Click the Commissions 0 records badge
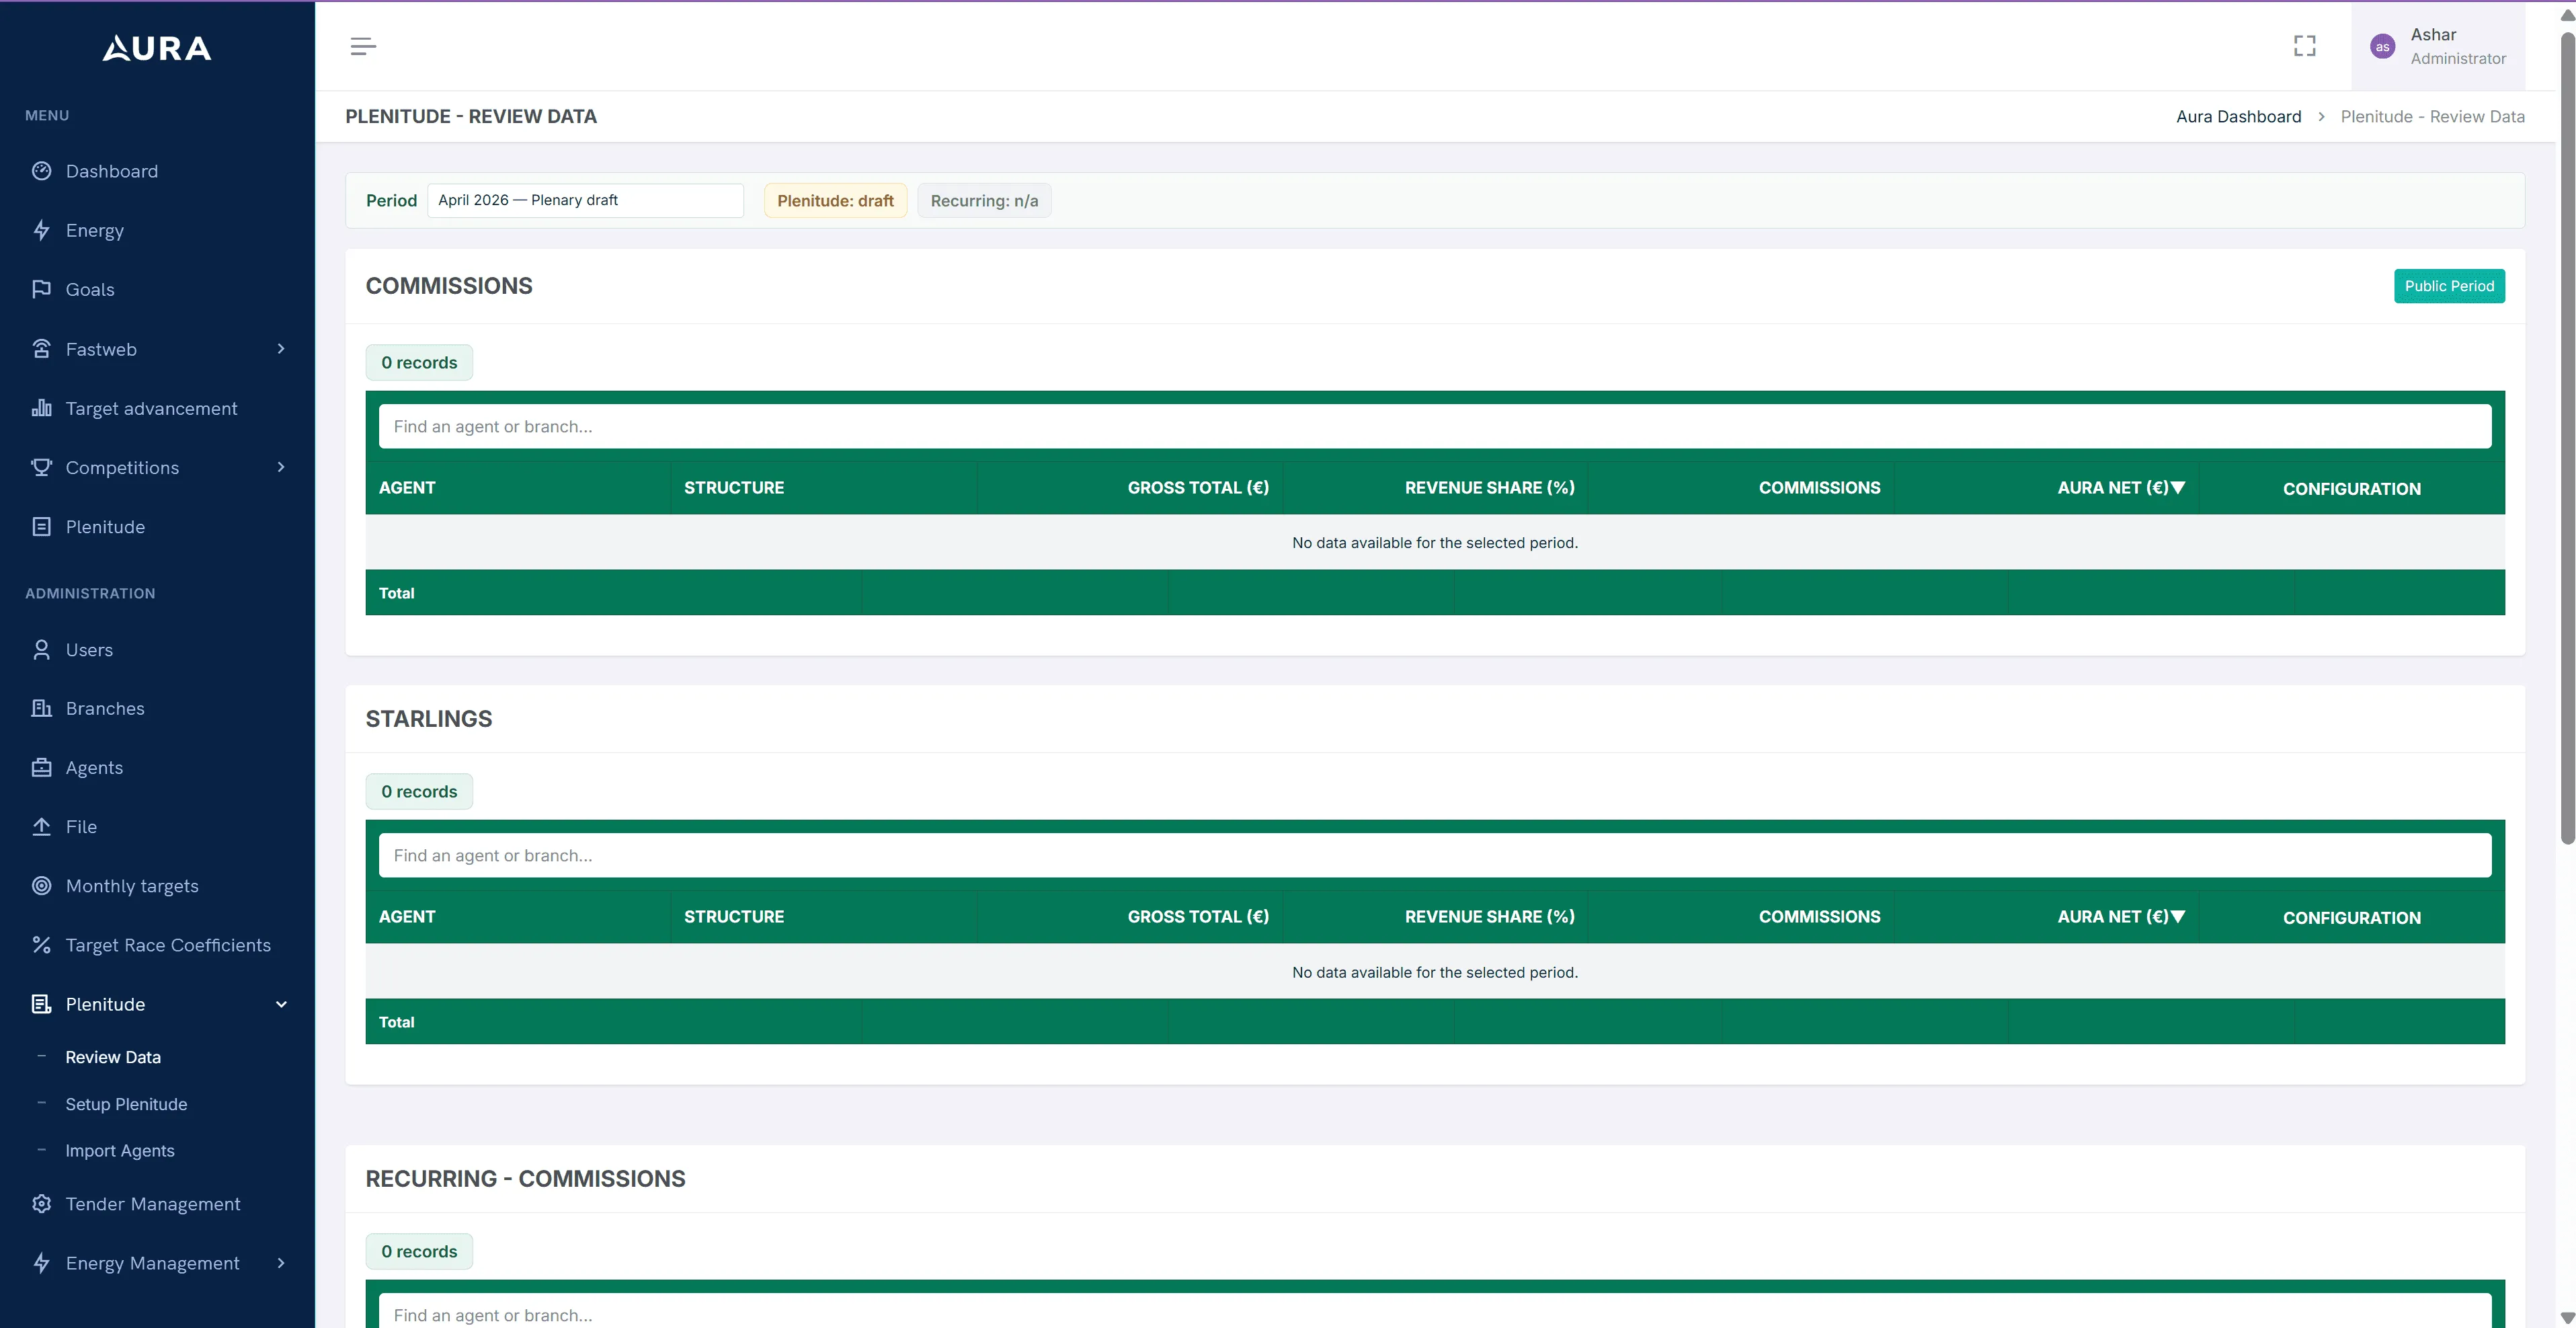This screenshot has width=2576, height=1328. click(x=419, y=362)
